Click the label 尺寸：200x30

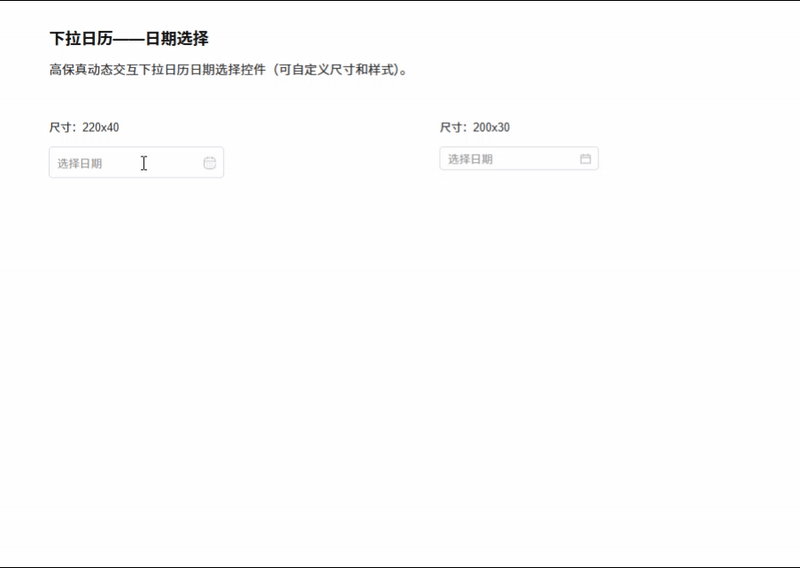coord(474,127)
